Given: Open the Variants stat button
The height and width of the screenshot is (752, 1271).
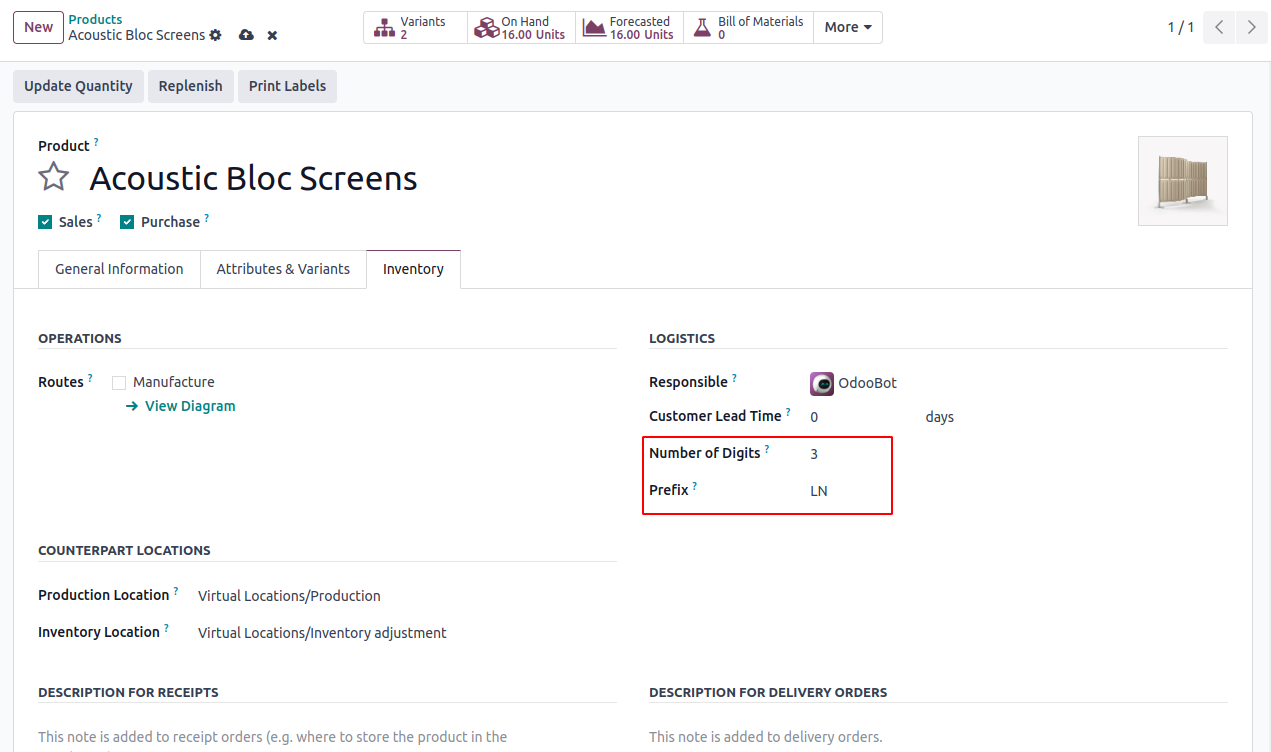Looking at the screenshot, I should [x=415, y=27].
